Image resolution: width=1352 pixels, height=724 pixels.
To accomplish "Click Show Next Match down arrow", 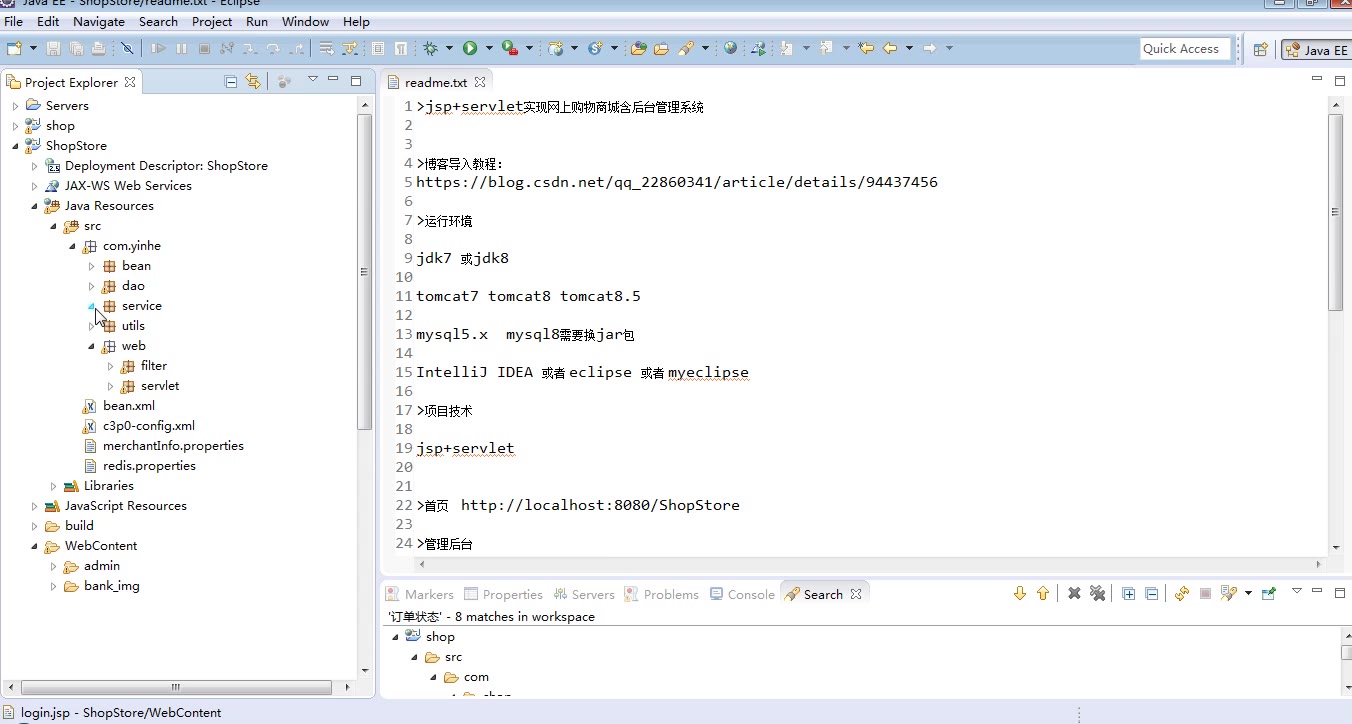I will pyautogui.click(x=1020, y=593).
